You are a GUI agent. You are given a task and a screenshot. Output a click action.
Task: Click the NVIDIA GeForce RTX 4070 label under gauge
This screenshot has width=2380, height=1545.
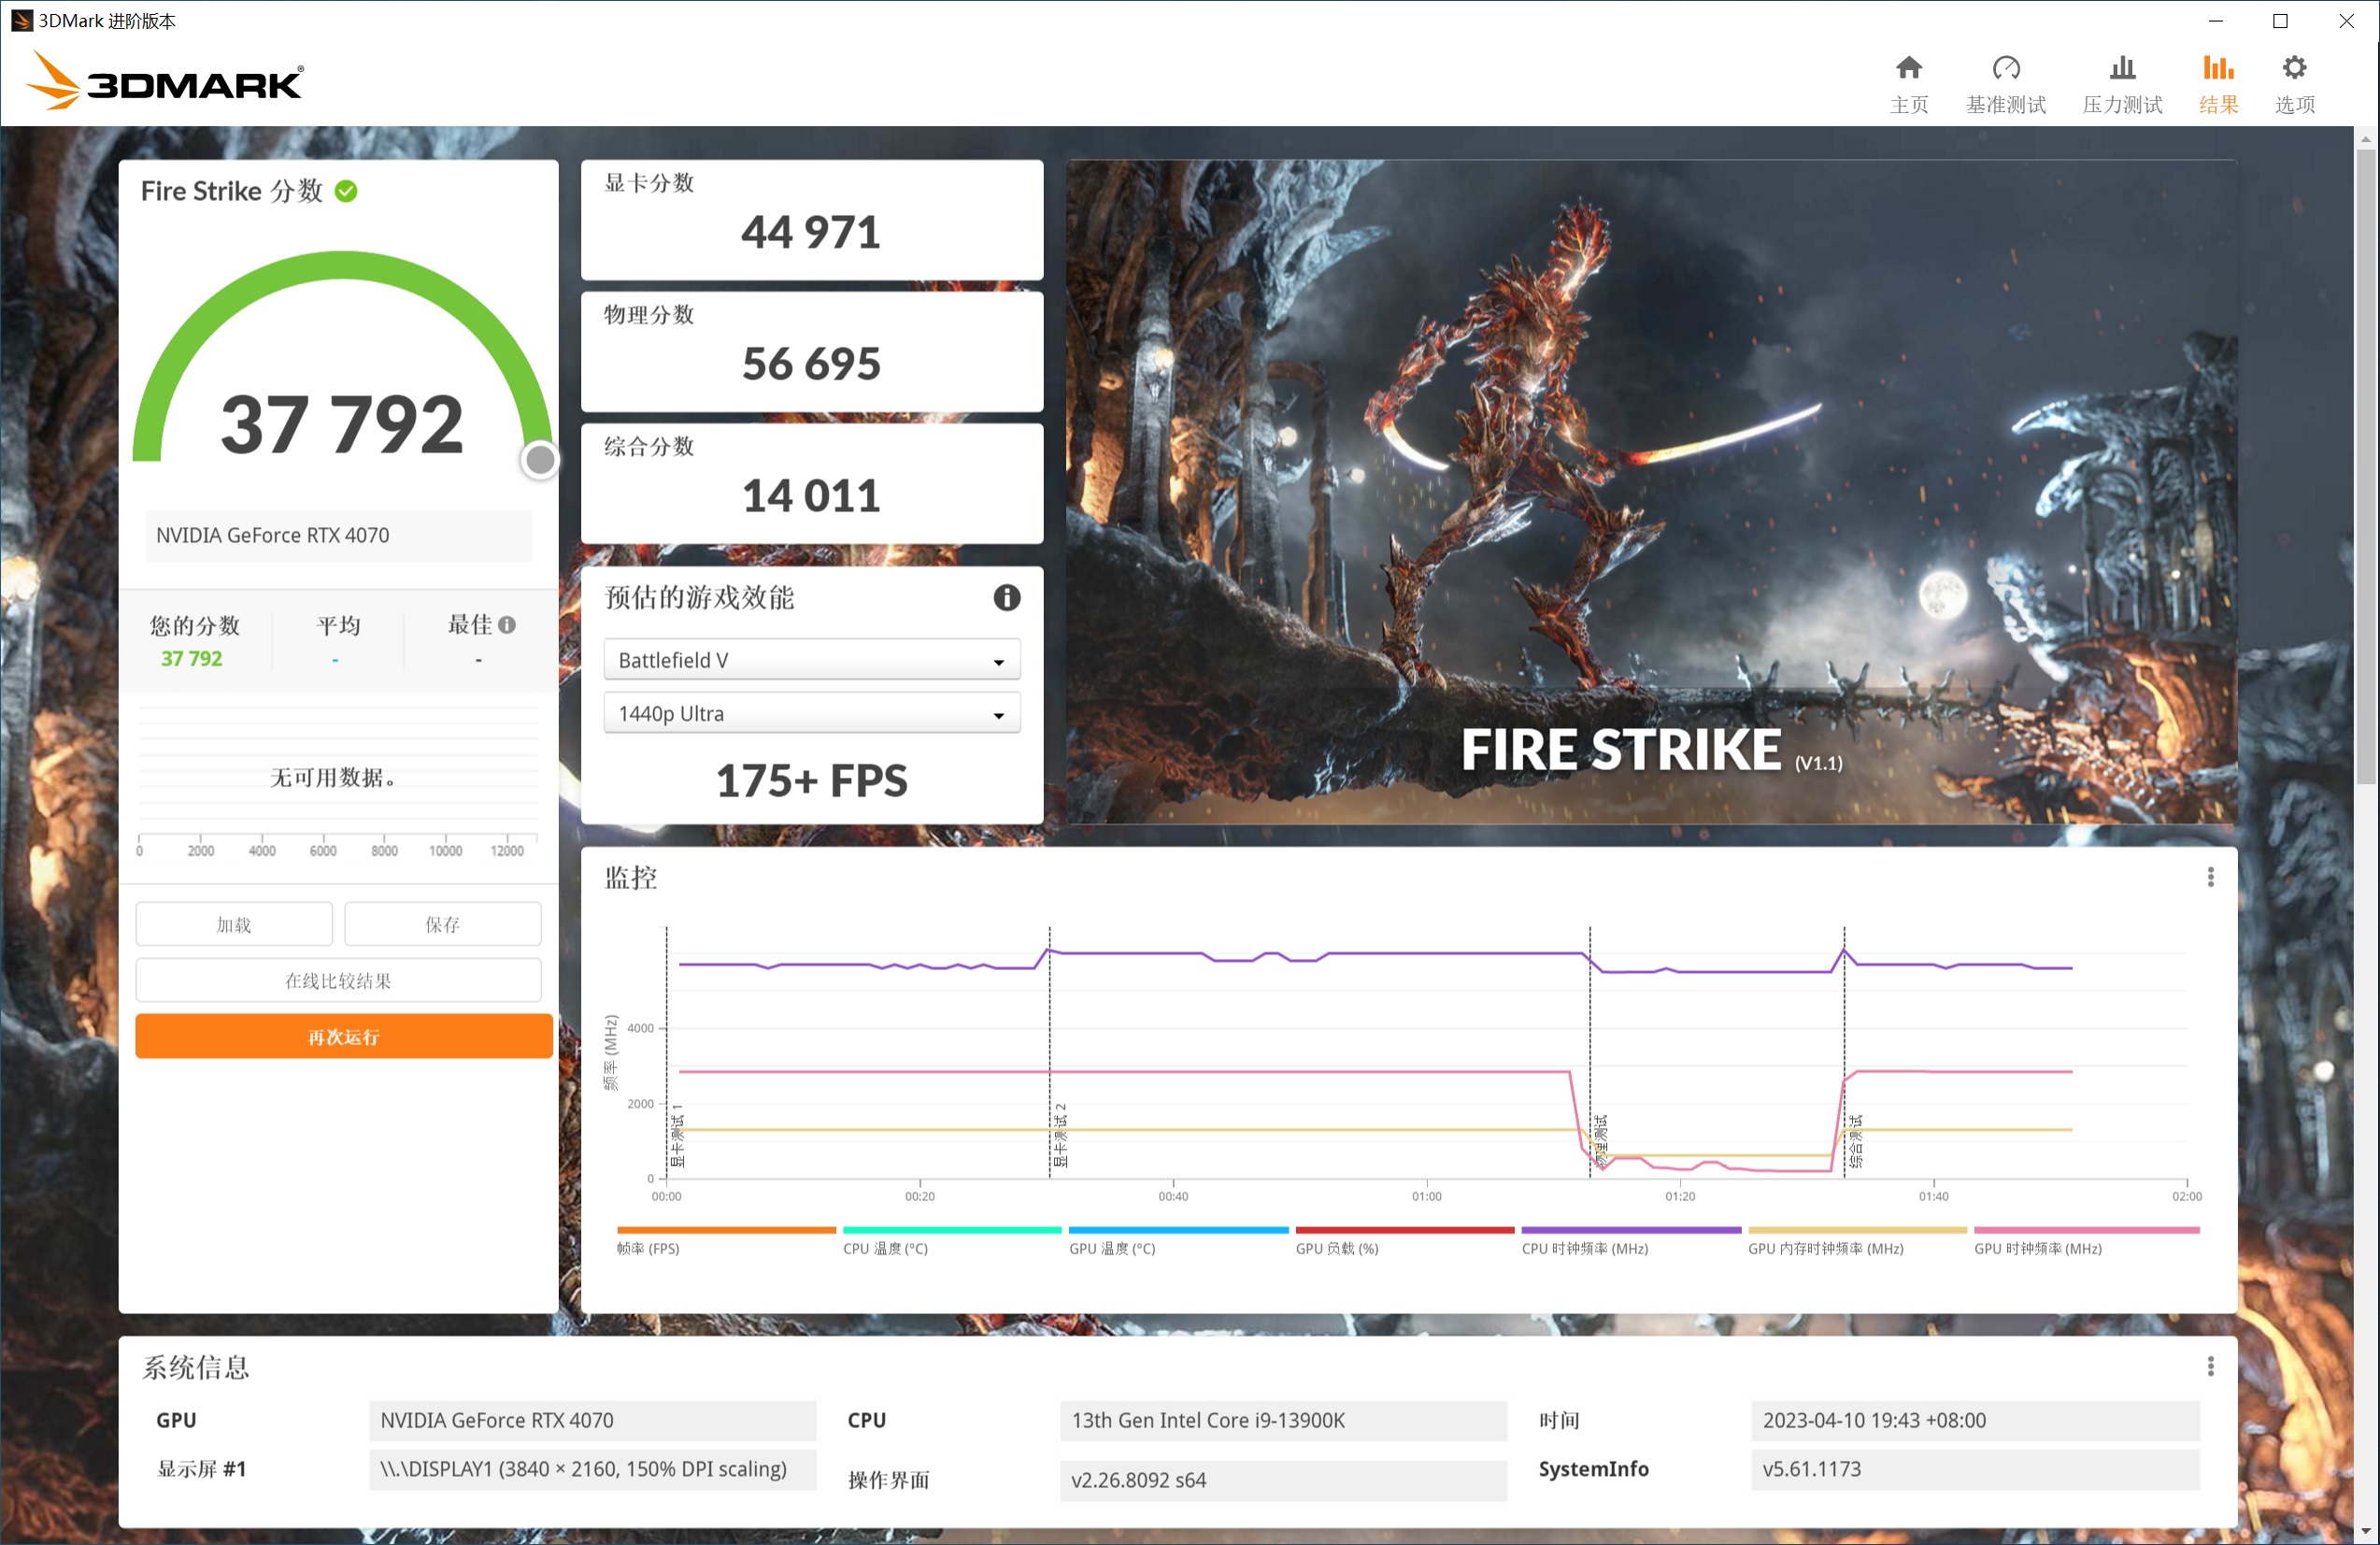338,535
